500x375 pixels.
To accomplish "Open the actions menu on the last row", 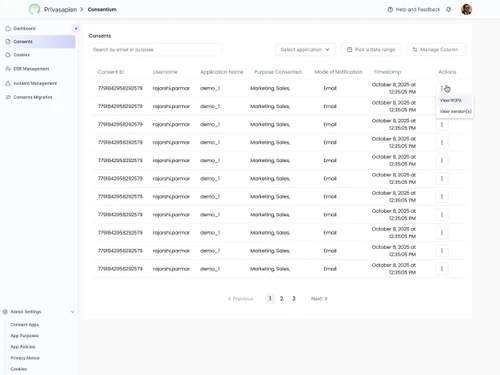I will [442, 269].
